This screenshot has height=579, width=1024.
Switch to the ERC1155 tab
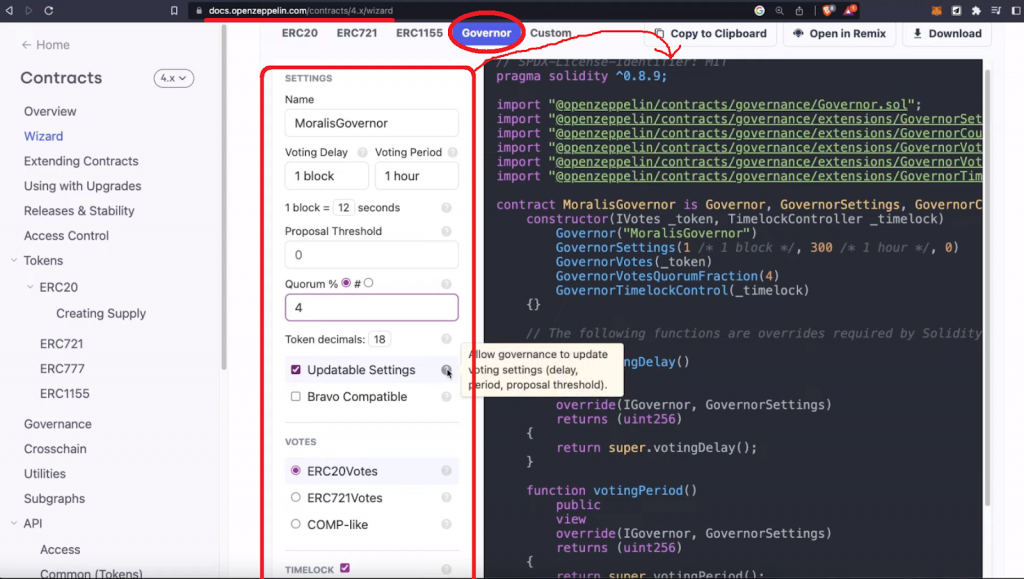coord(419,33)
